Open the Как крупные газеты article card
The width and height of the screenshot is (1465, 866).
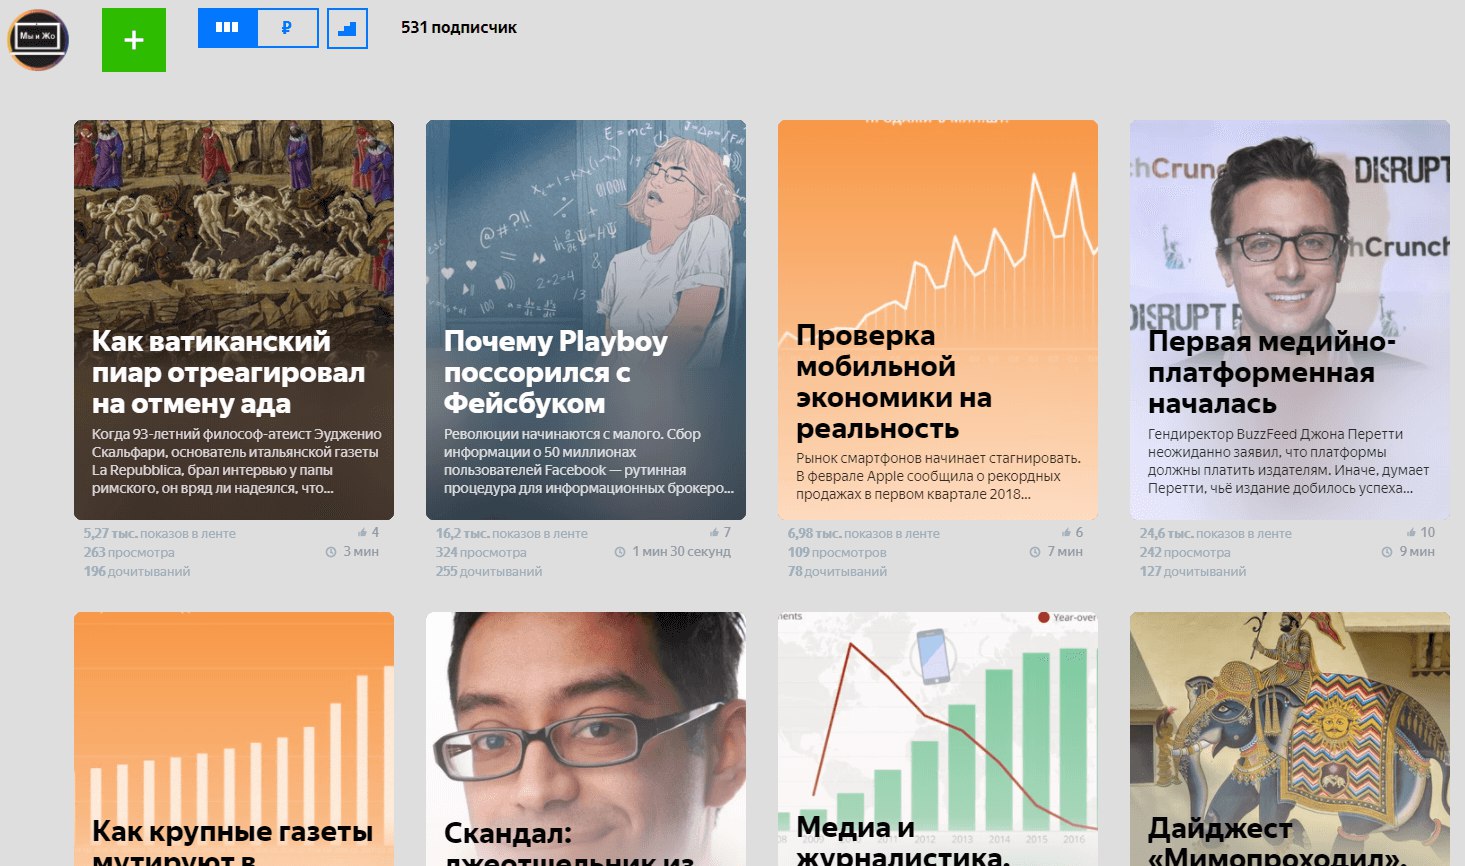[x=234, y=739]
